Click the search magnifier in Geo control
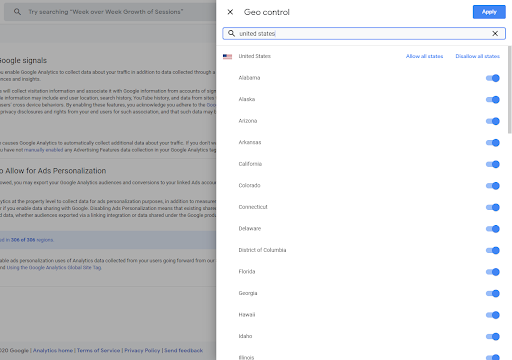Screen dimensions: 512x360 point(231,33)
